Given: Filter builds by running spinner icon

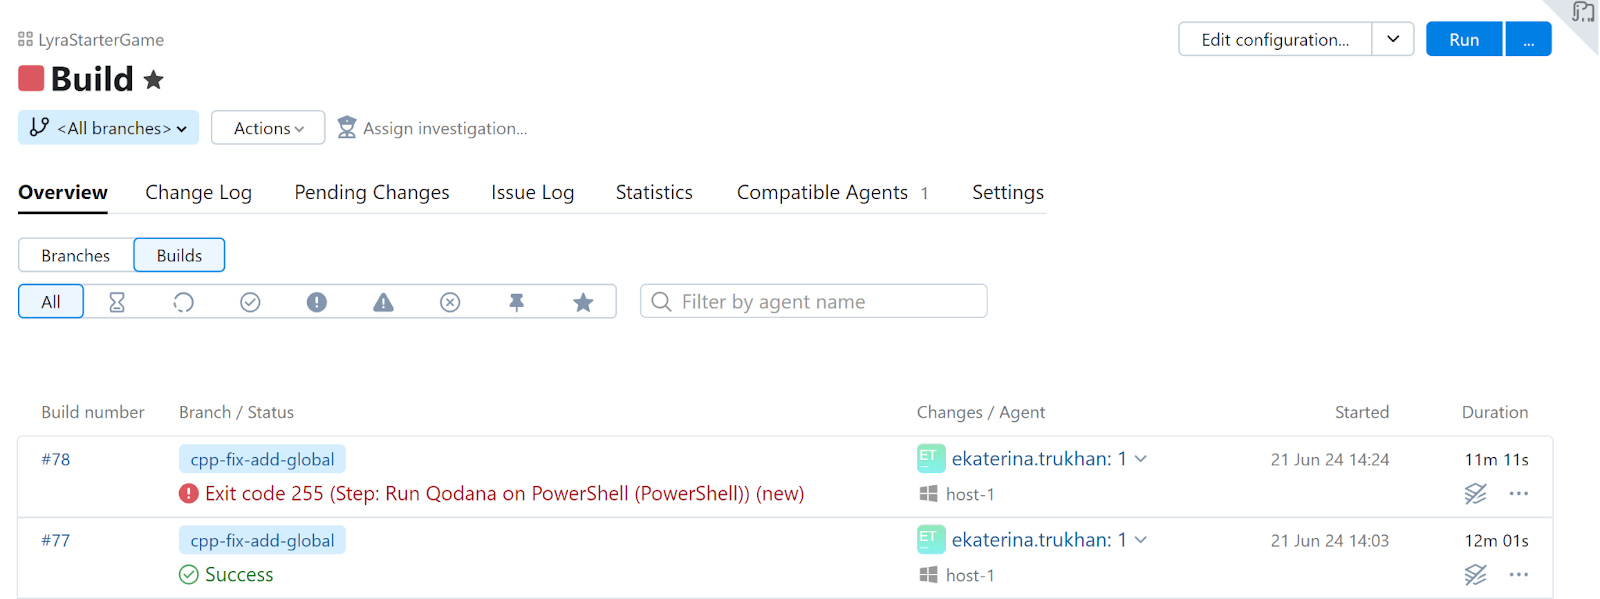Looking at the screenshot, I should [x=183, y=302].
